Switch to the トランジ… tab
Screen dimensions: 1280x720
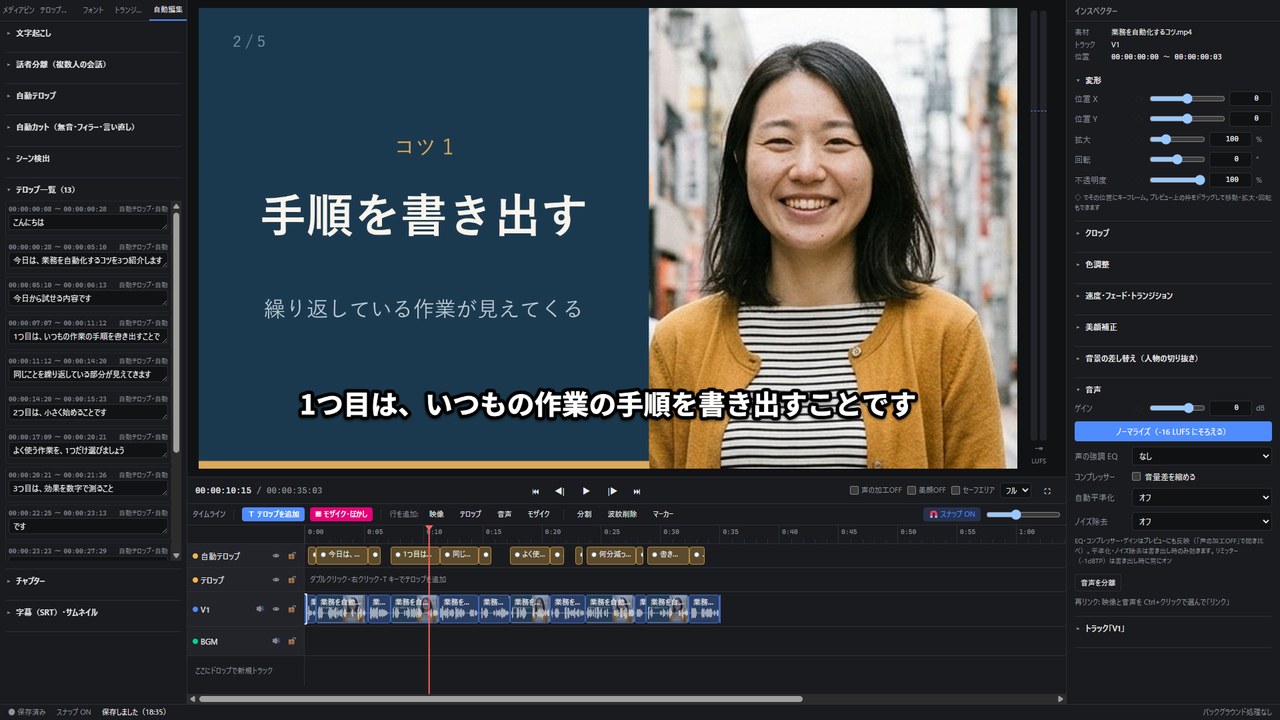click(x=128, y=9)
